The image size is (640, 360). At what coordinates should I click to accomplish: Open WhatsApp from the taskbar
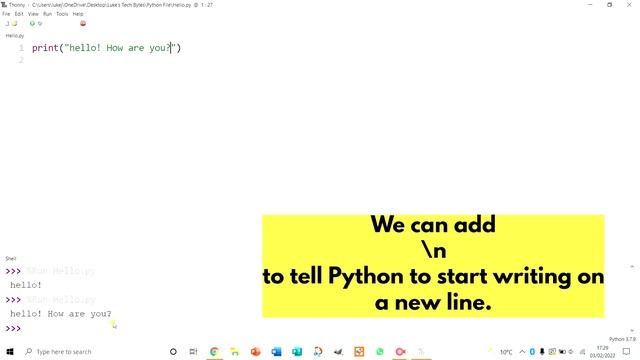(380, 351)
